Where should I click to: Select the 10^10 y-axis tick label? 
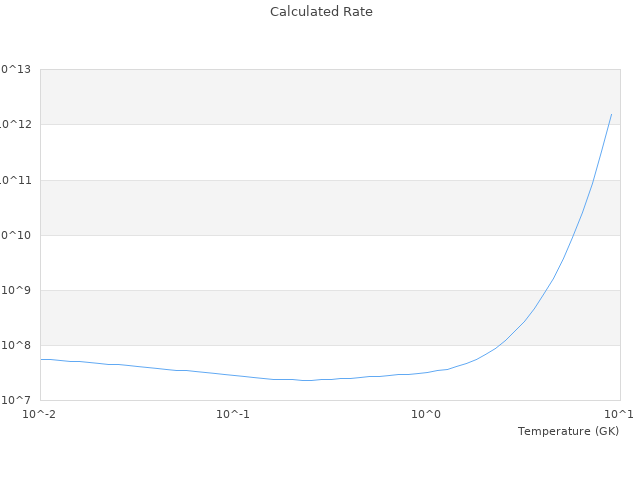pos(16,235)
